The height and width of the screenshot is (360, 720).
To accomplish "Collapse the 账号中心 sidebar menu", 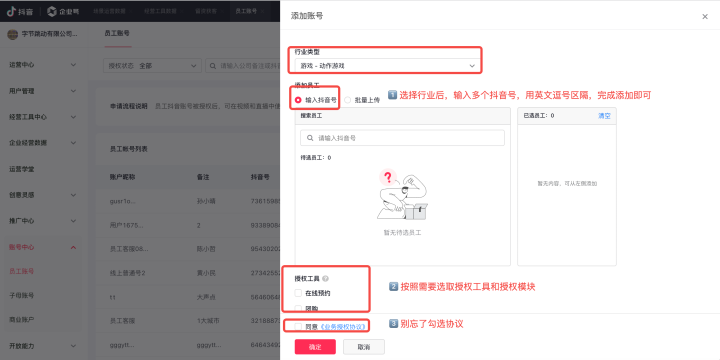I will (43, 247).
